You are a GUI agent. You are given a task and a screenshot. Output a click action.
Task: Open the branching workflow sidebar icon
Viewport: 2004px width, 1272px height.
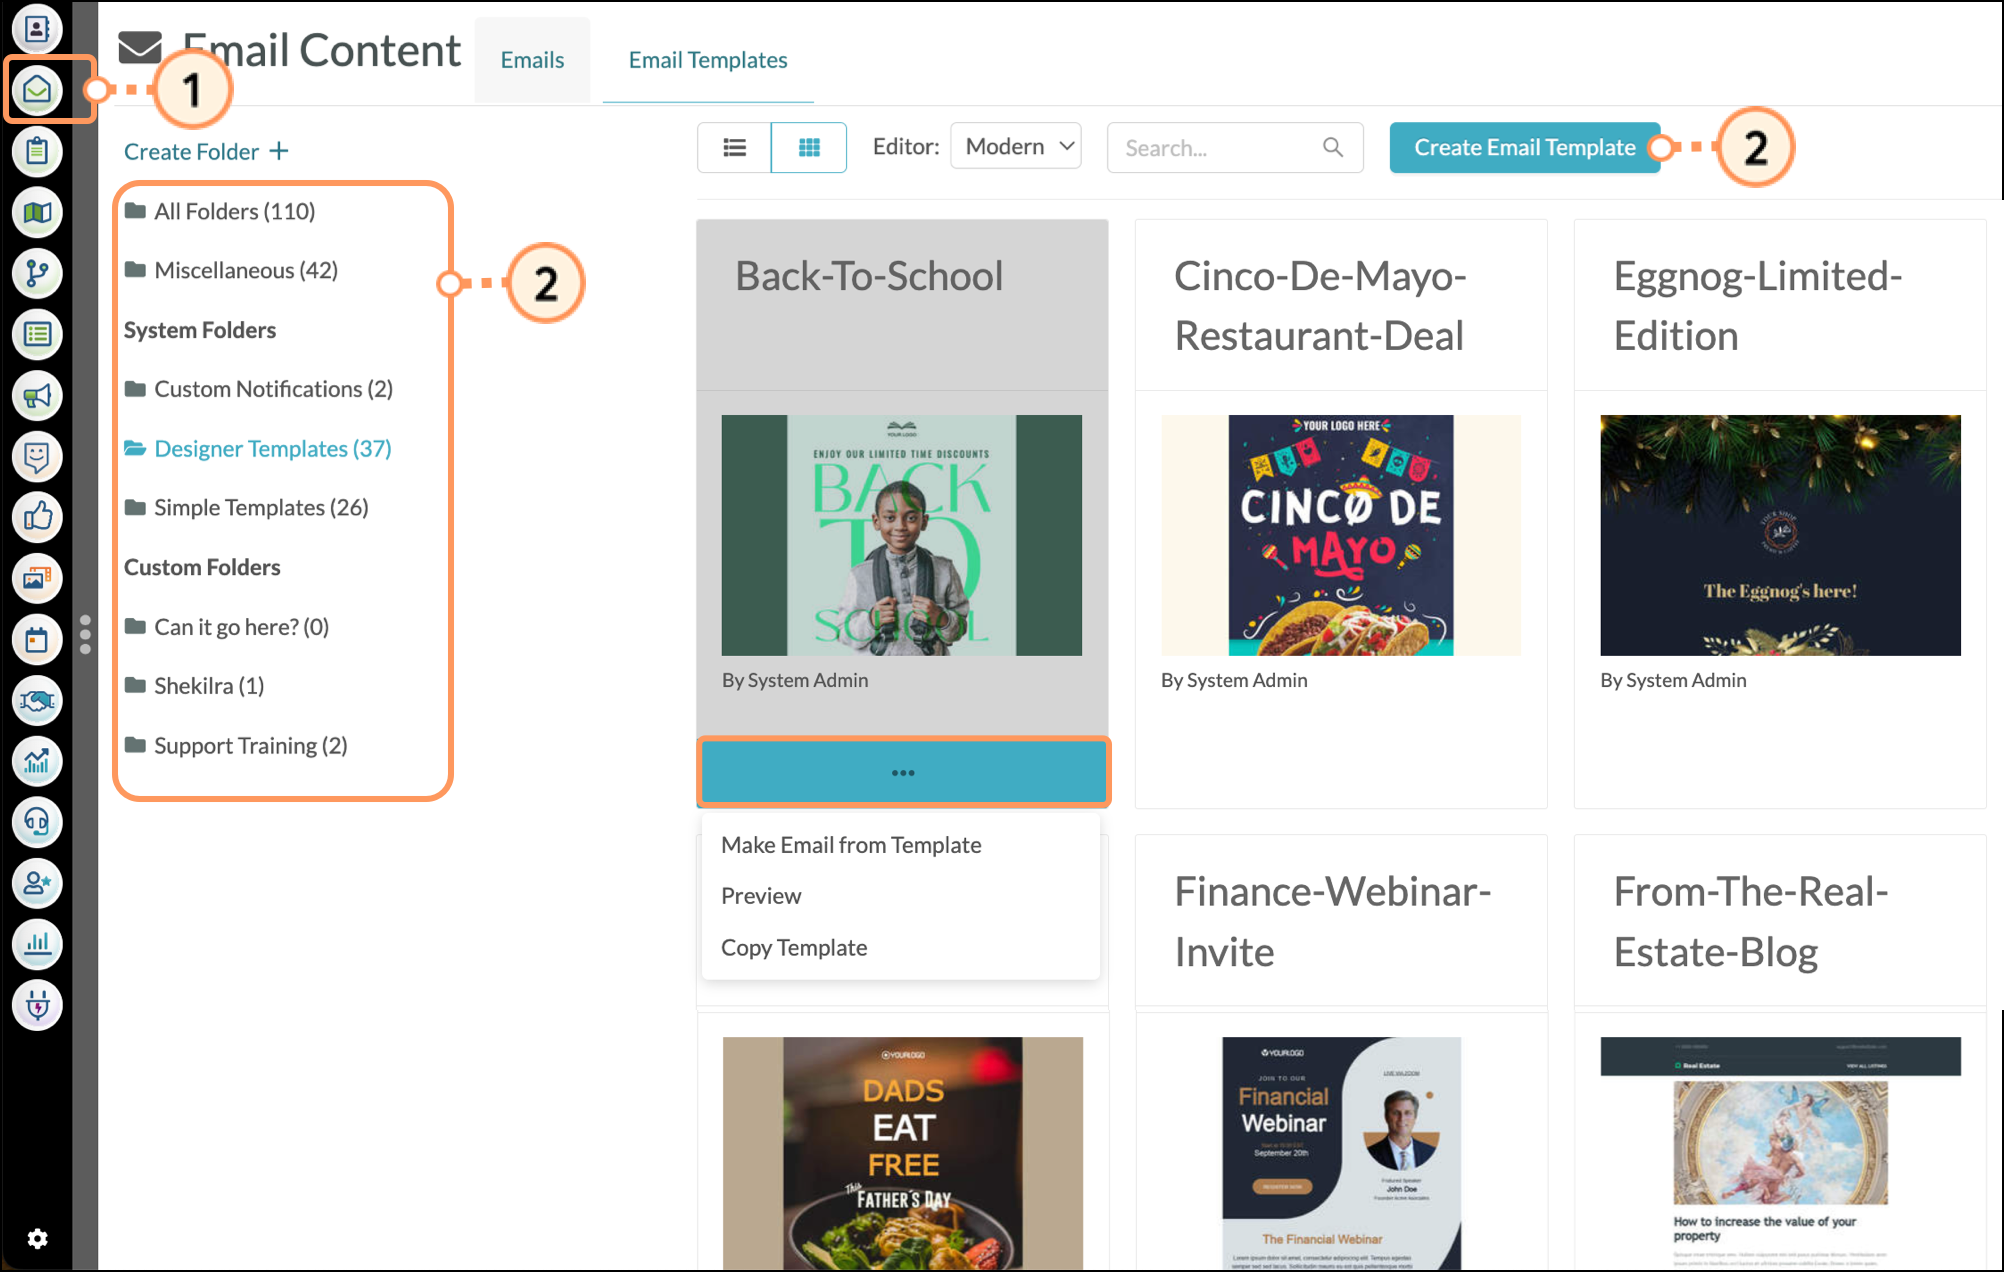(37, 273)
